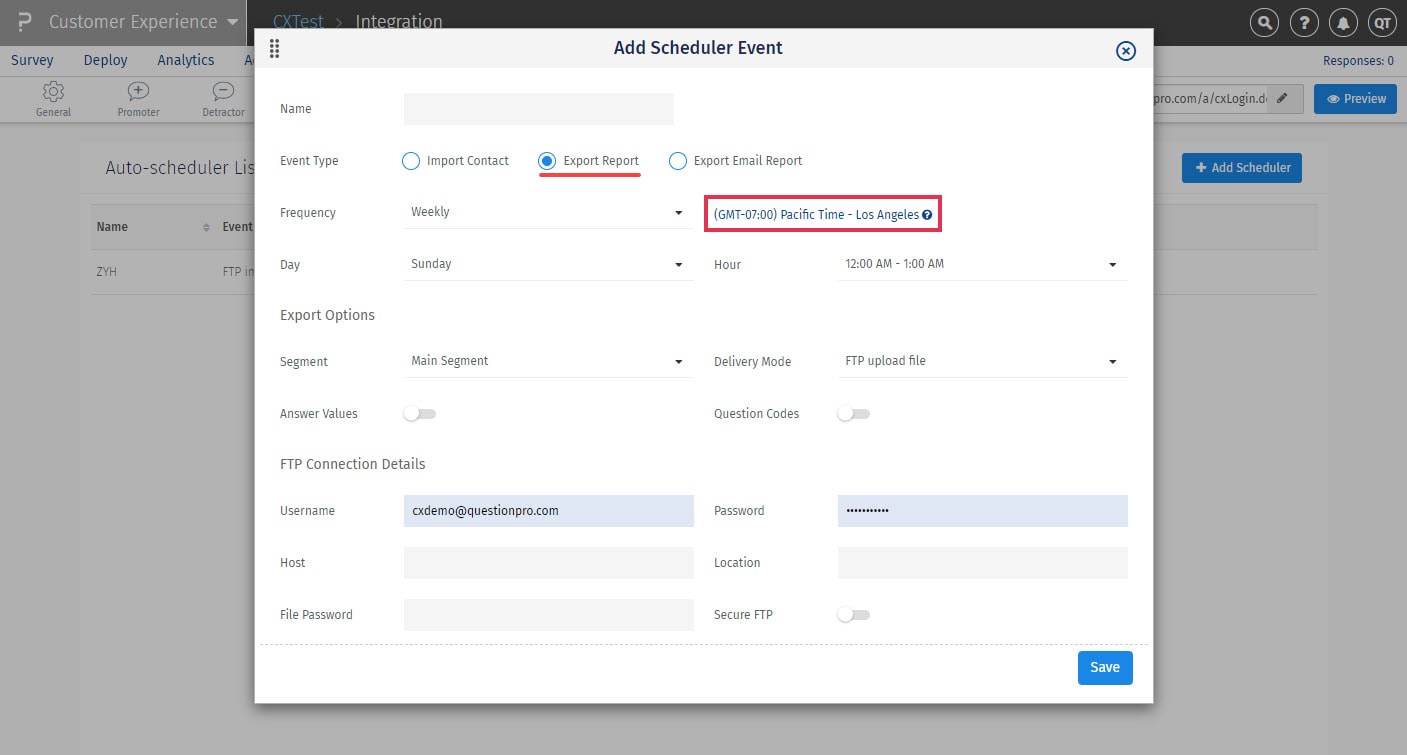Screen dimensions: 1407x755
Task: Expand the Frequency Weekly dropdown
Action: click(x=547, y=212)
